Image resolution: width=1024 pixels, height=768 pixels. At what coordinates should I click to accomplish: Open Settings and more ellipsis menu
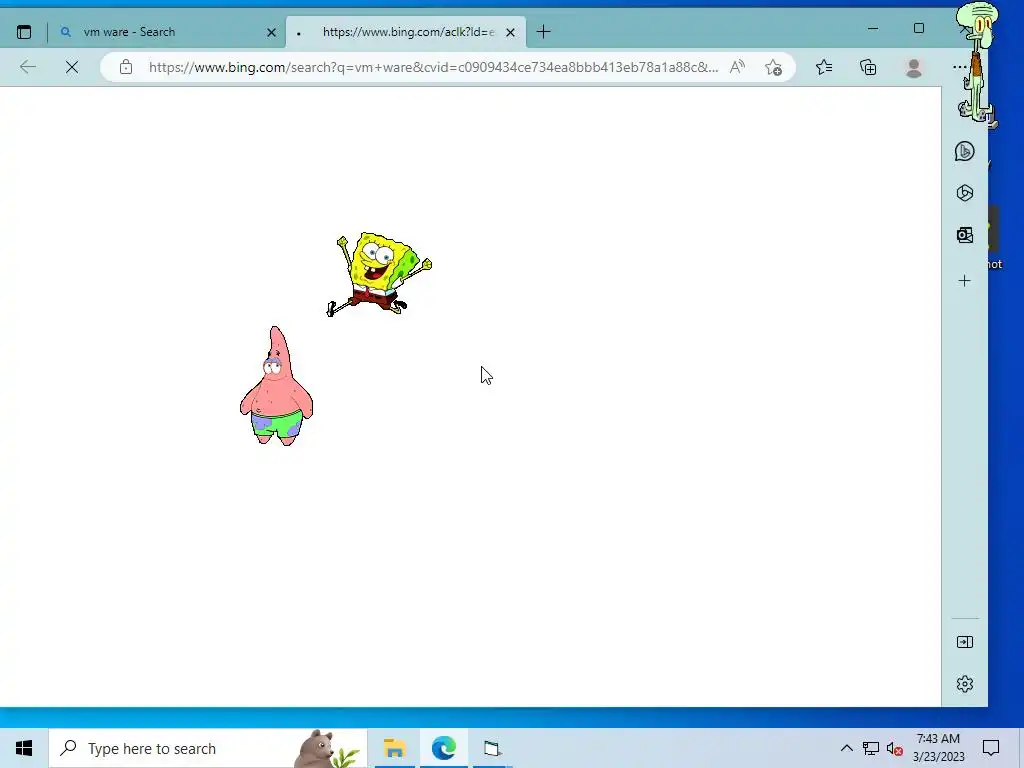pyautogui.click(x=958, y=67)
